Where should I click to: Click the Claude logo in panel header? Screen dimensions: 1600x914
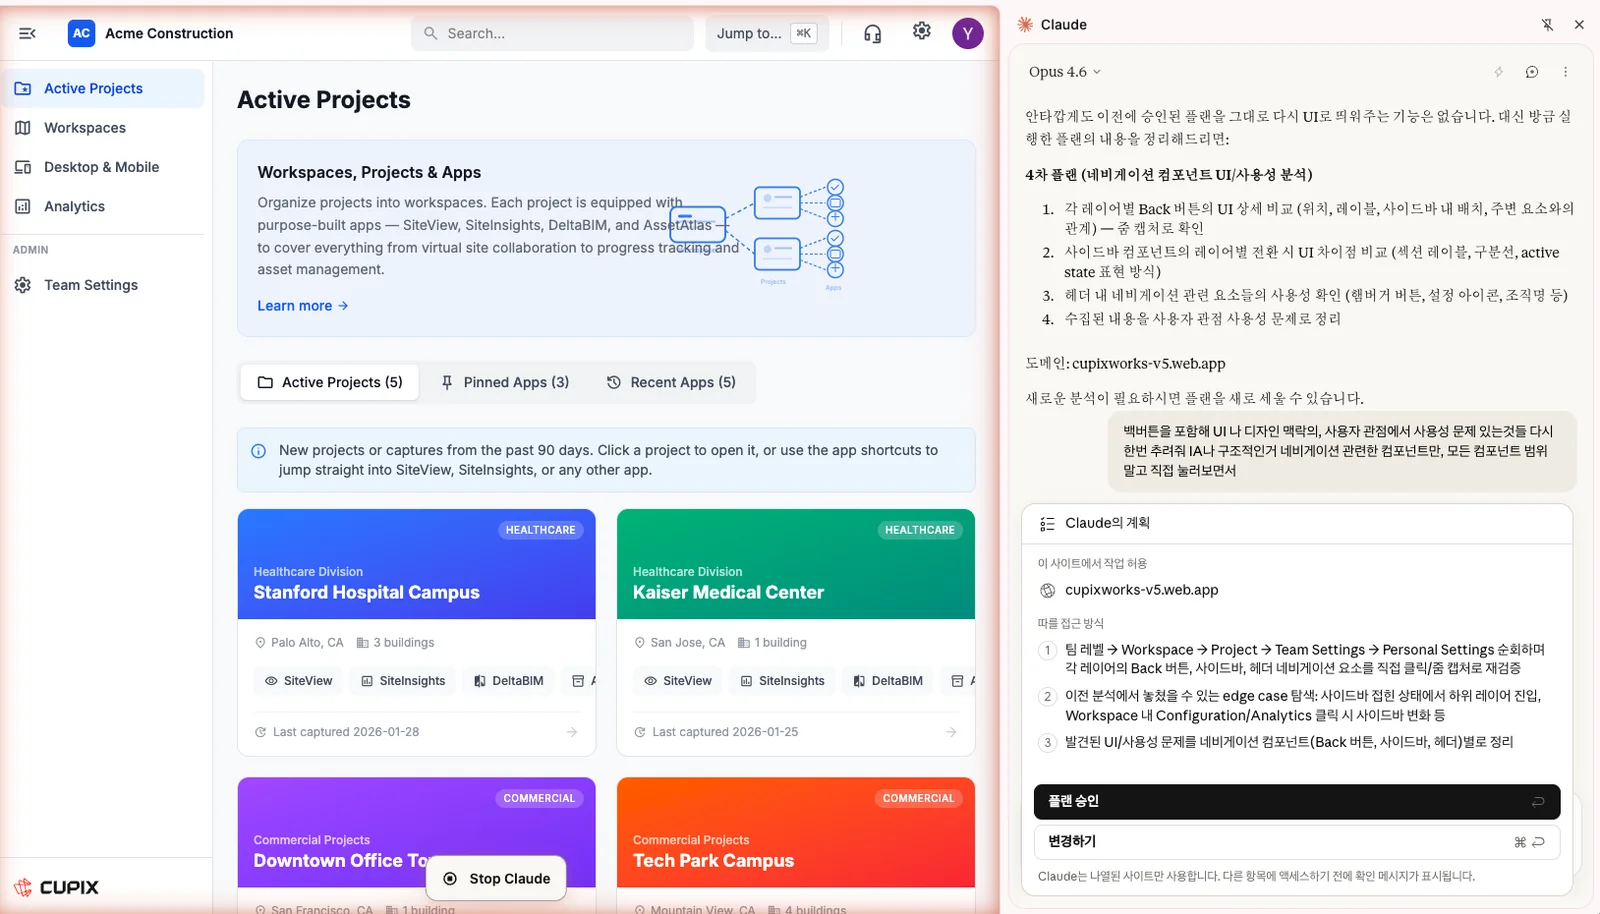[1025, 24]
